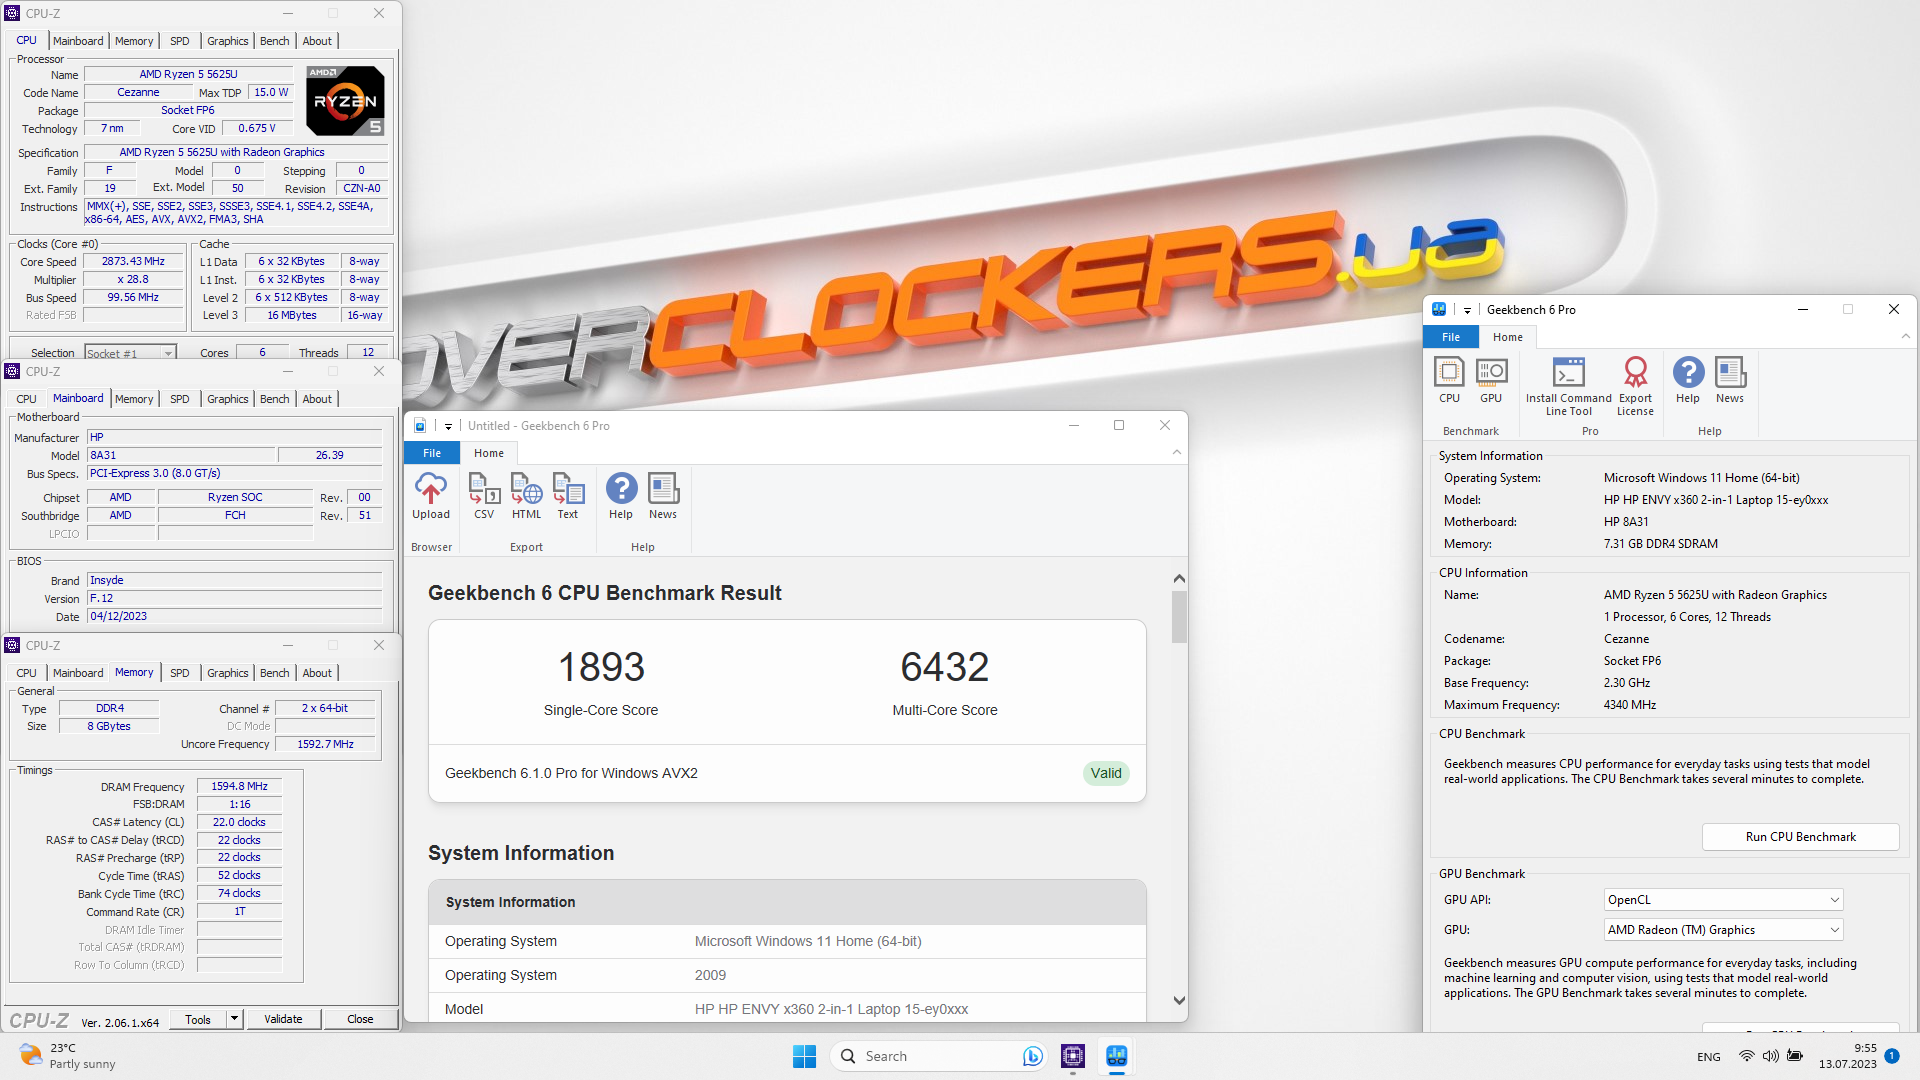The width and height of the screenshot is (1920, 1080).
Task: Click PCI-Express 3.0 bus specs field
Action: [235, 473]
